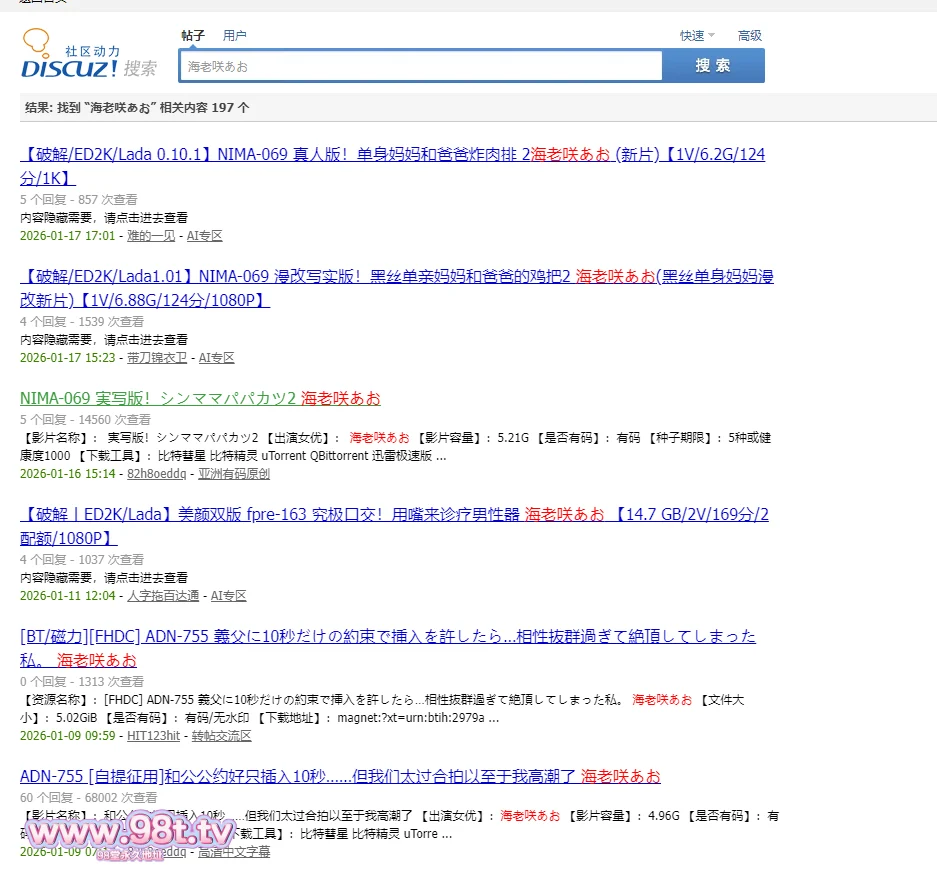937x870 pixels.
Task: Expand the 快速 dropdown arrow
Action: point(711,36)
